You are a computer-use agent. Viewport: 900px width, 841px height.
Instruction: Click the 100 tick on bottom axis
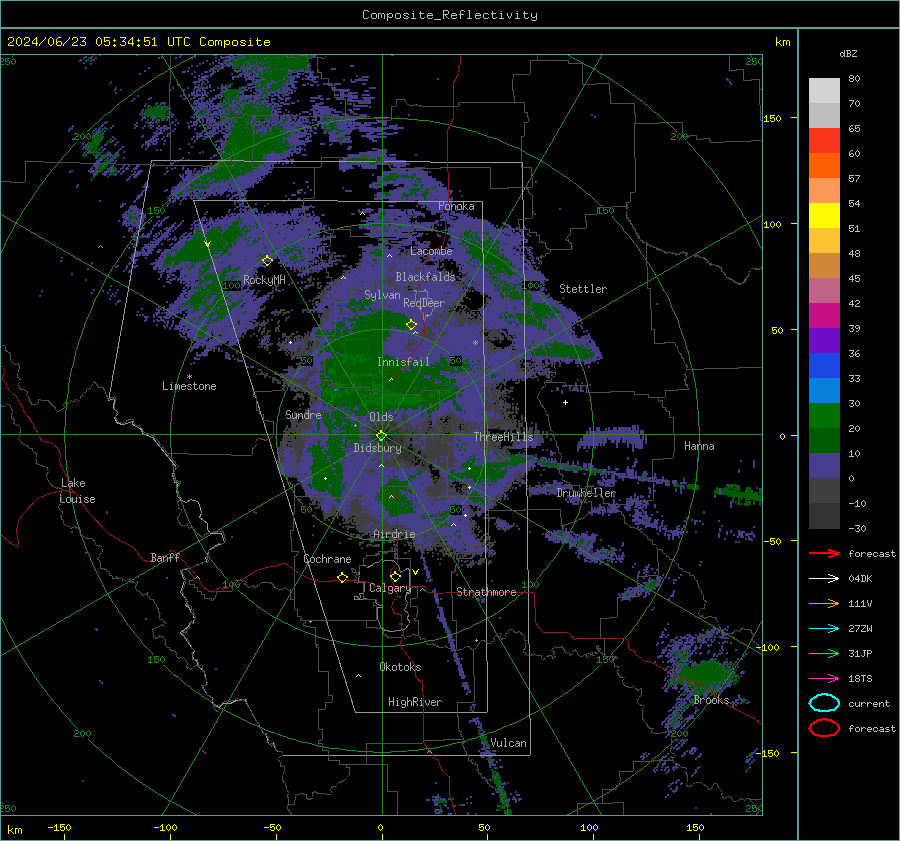point(589,827)
